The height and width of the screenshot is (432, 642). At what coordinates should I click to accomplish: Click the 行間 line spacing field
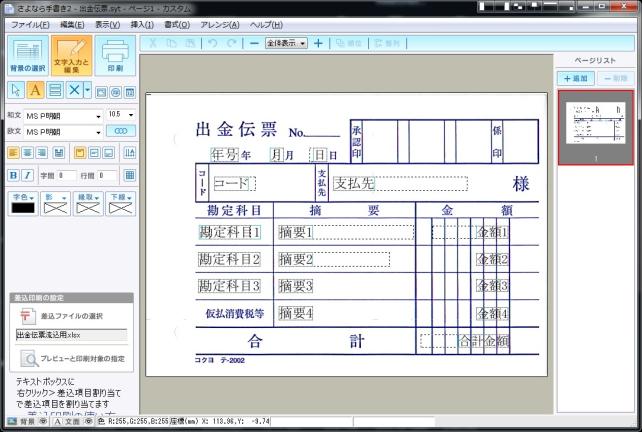click(x=107, y=176)
